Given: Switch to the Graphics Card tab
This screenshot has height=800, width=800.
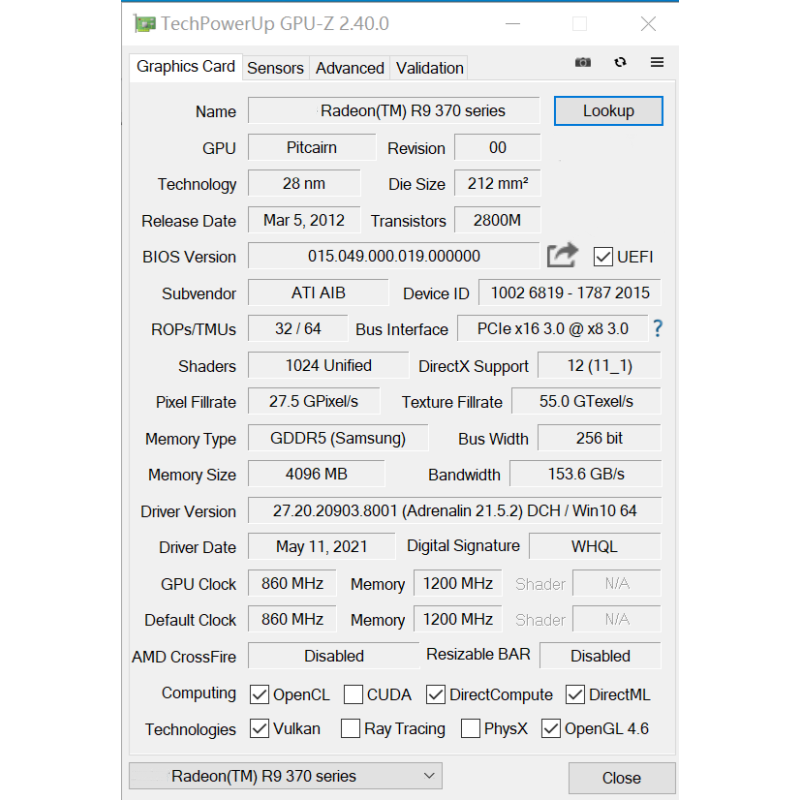Looking at the screenshot, I should [x=186, y=67].
